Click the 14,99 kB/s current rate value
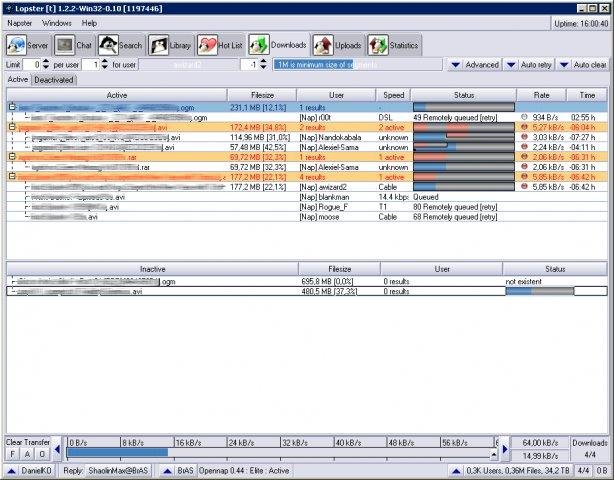This screenshot has height=480, width=614. 540,456
